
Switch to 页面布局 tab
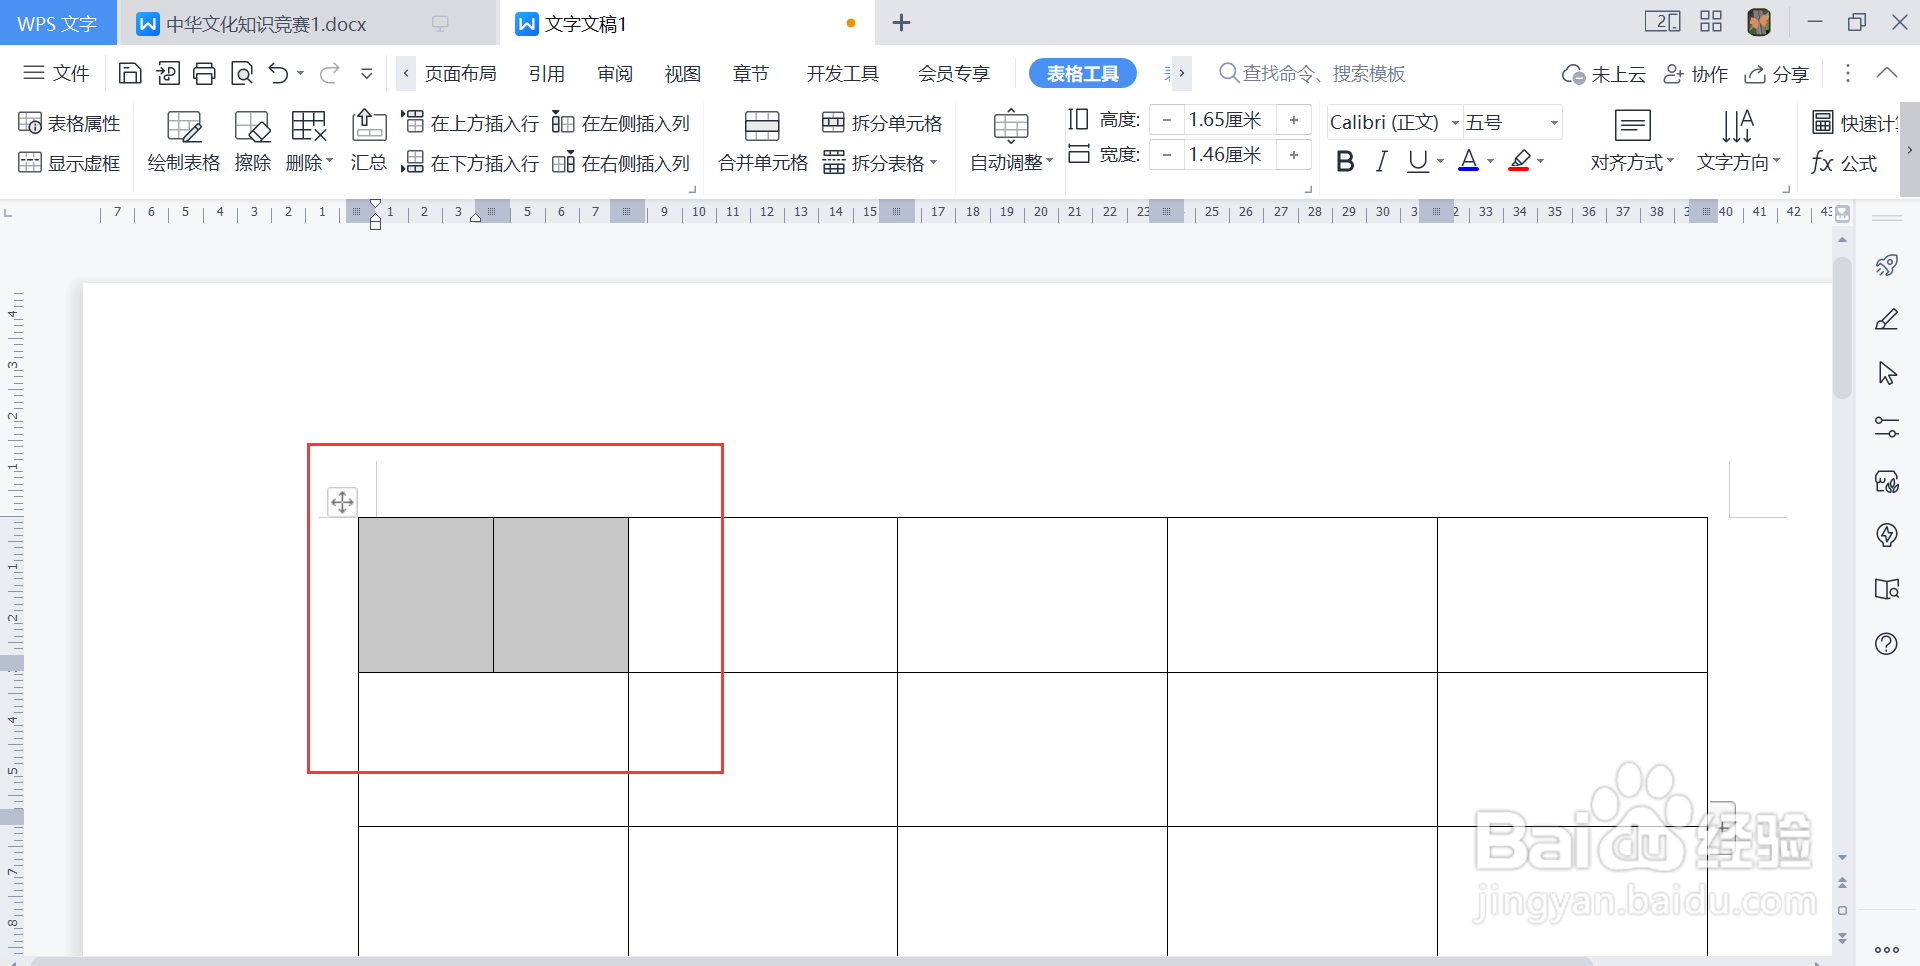pyautogui.click(x=460, y=74)
